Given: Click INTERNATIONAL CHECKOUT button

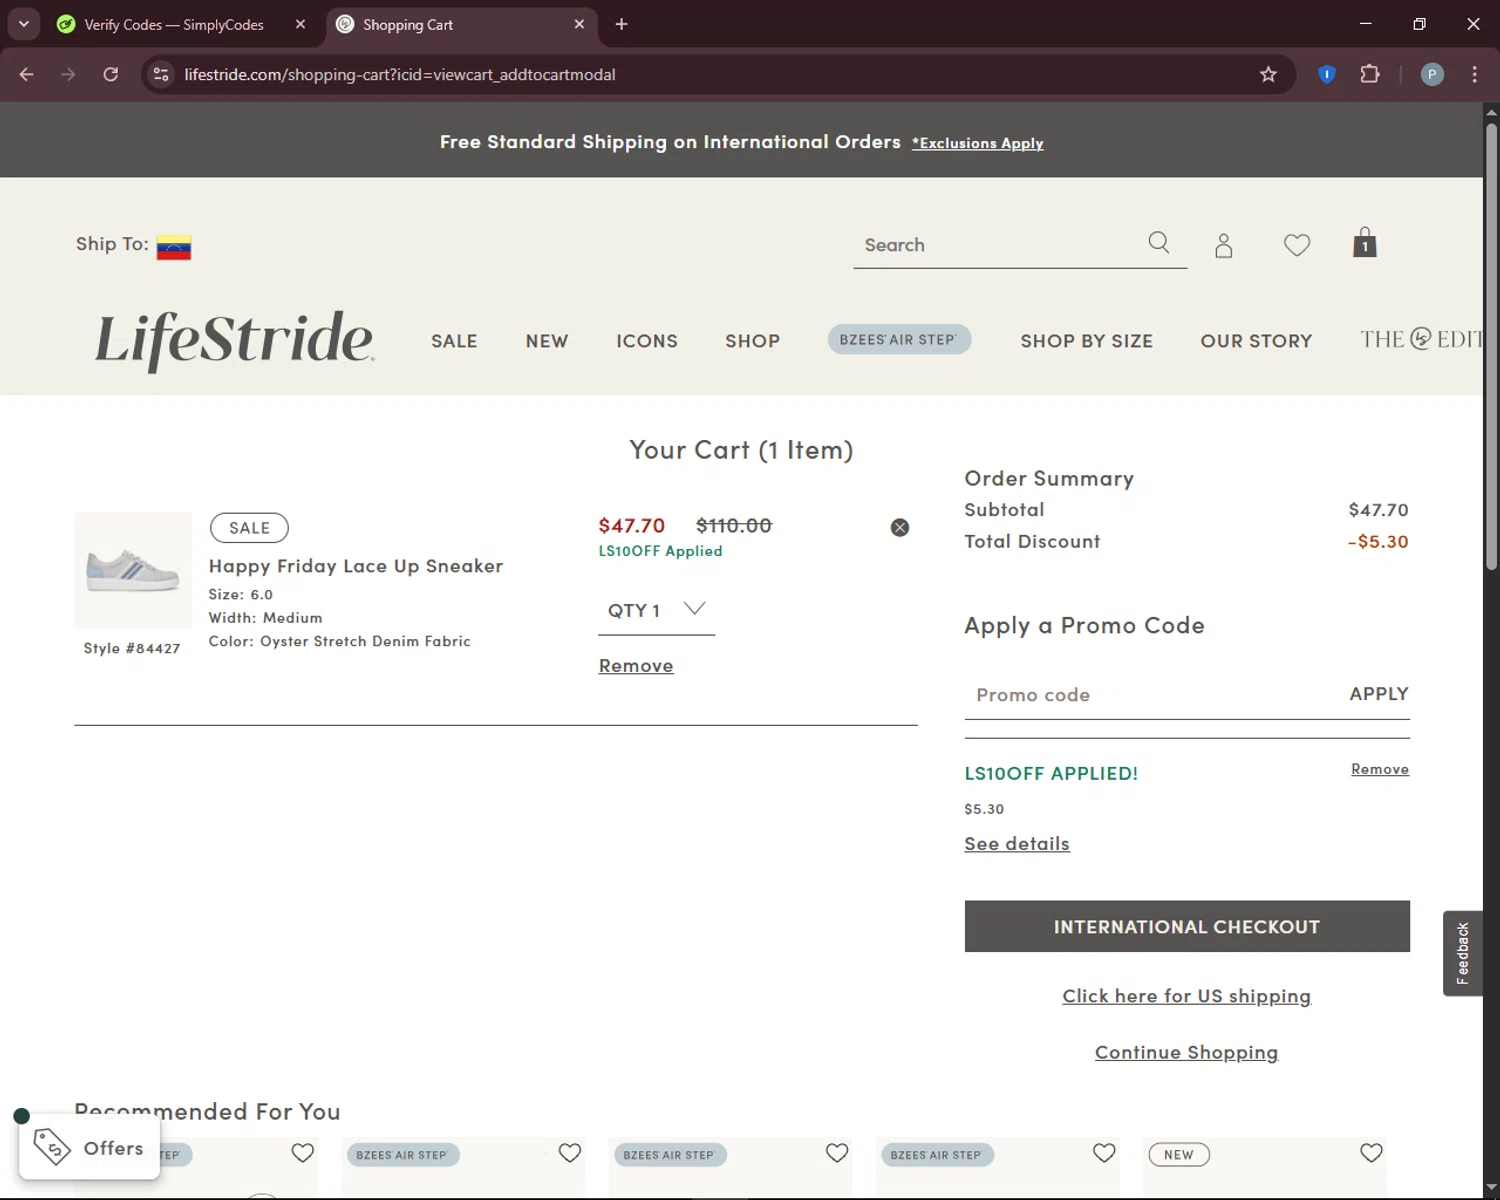Looking at the screenshot, I should tap(1187, 927).
